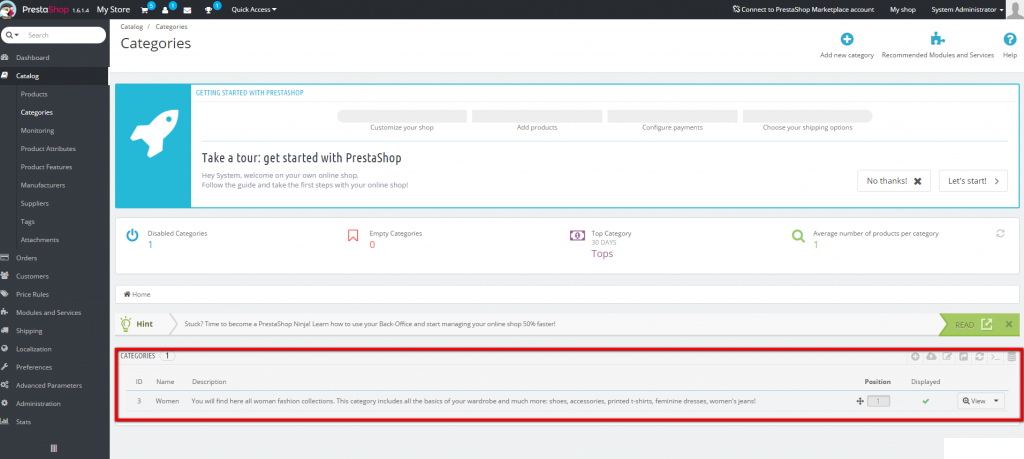Click the show SQL query terminal icon

[995, 356]
